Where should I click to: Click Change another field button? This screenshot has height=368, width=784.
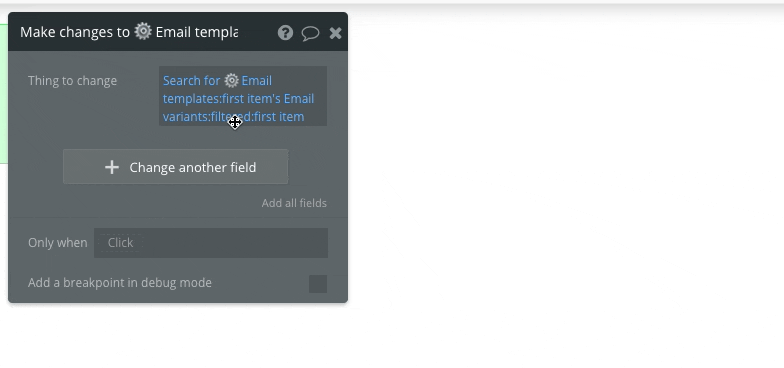(176, 166)
